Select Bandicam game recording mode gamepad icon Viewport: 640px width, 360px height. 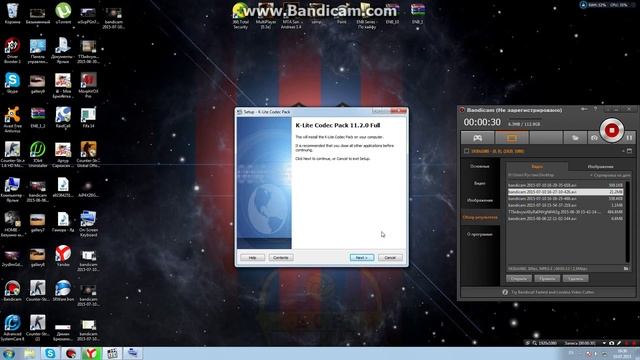coord(478,138)
